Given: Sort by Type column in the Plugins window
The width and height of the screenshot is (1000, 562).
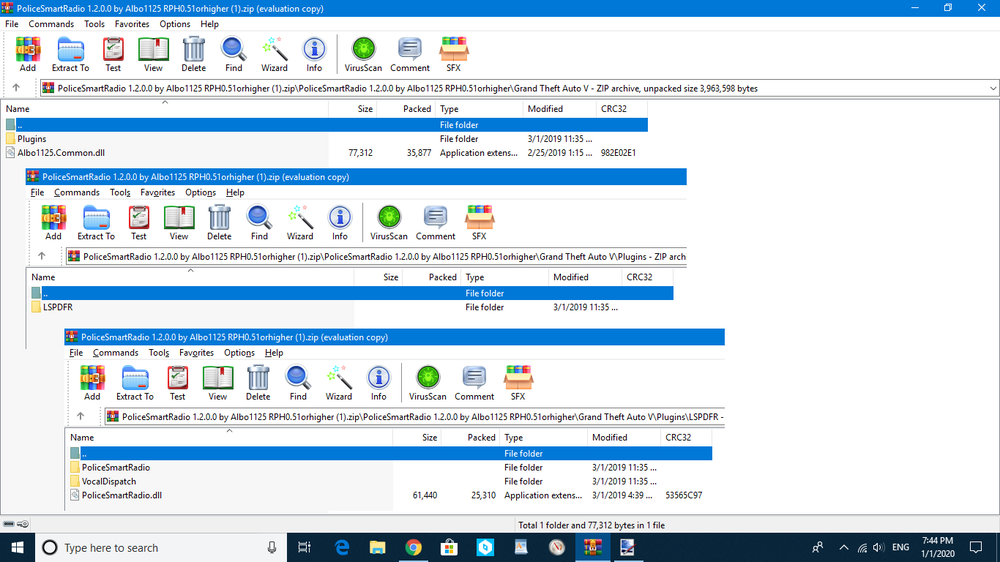Looking at the screenshot, I should 504,277.
